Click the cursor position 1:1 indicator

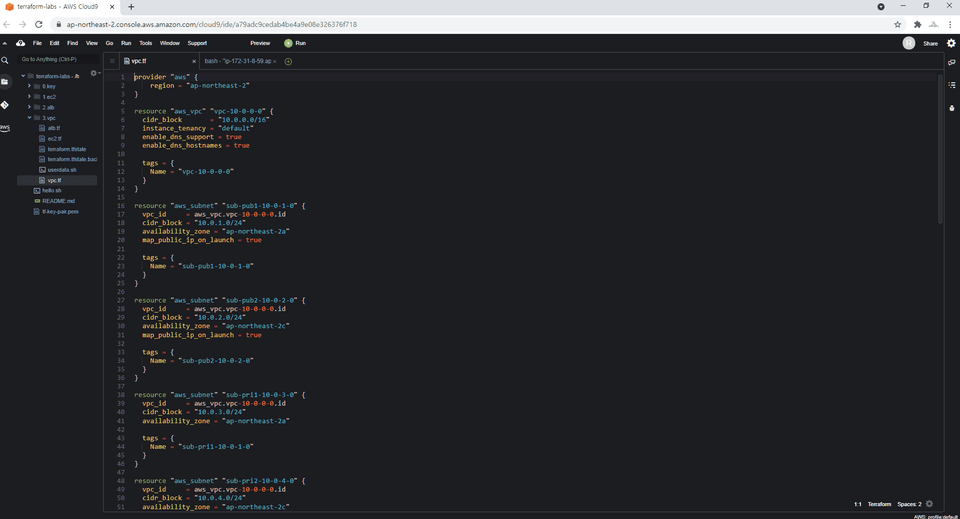click(858, 504)
